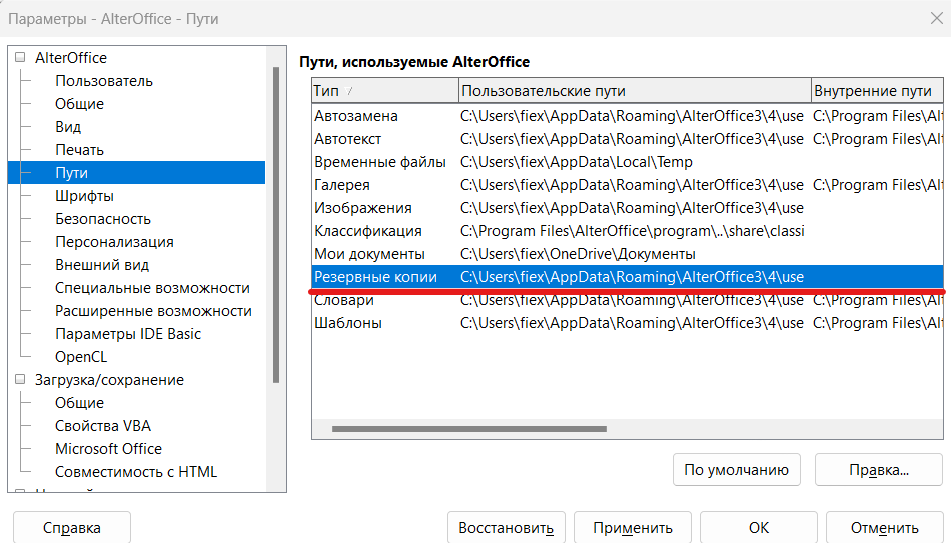Select the Временные файлы path row
951x543 pixels.
380,162
